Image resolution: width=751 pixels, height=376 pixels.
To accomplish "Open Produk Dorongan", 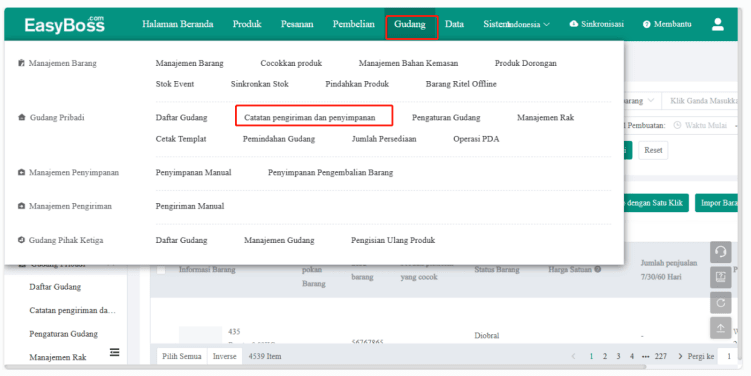I will [x=526, y=63].
